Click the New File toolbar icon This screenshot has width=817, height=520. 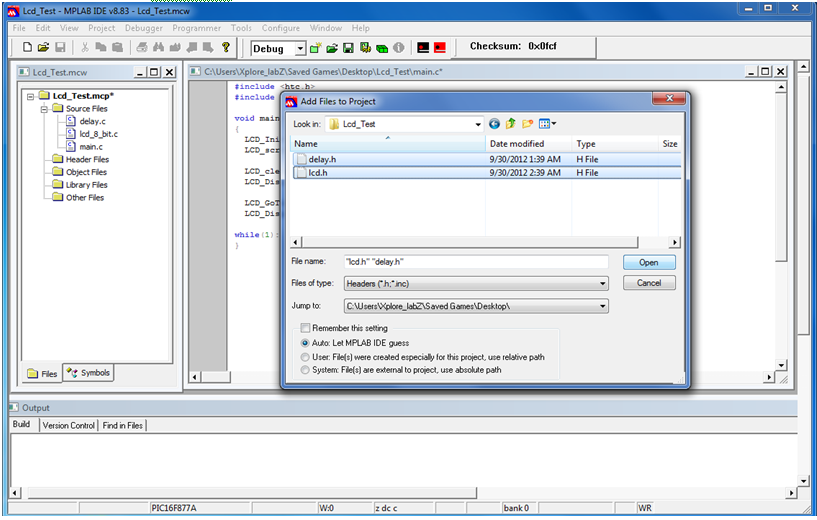click(27, 47)
